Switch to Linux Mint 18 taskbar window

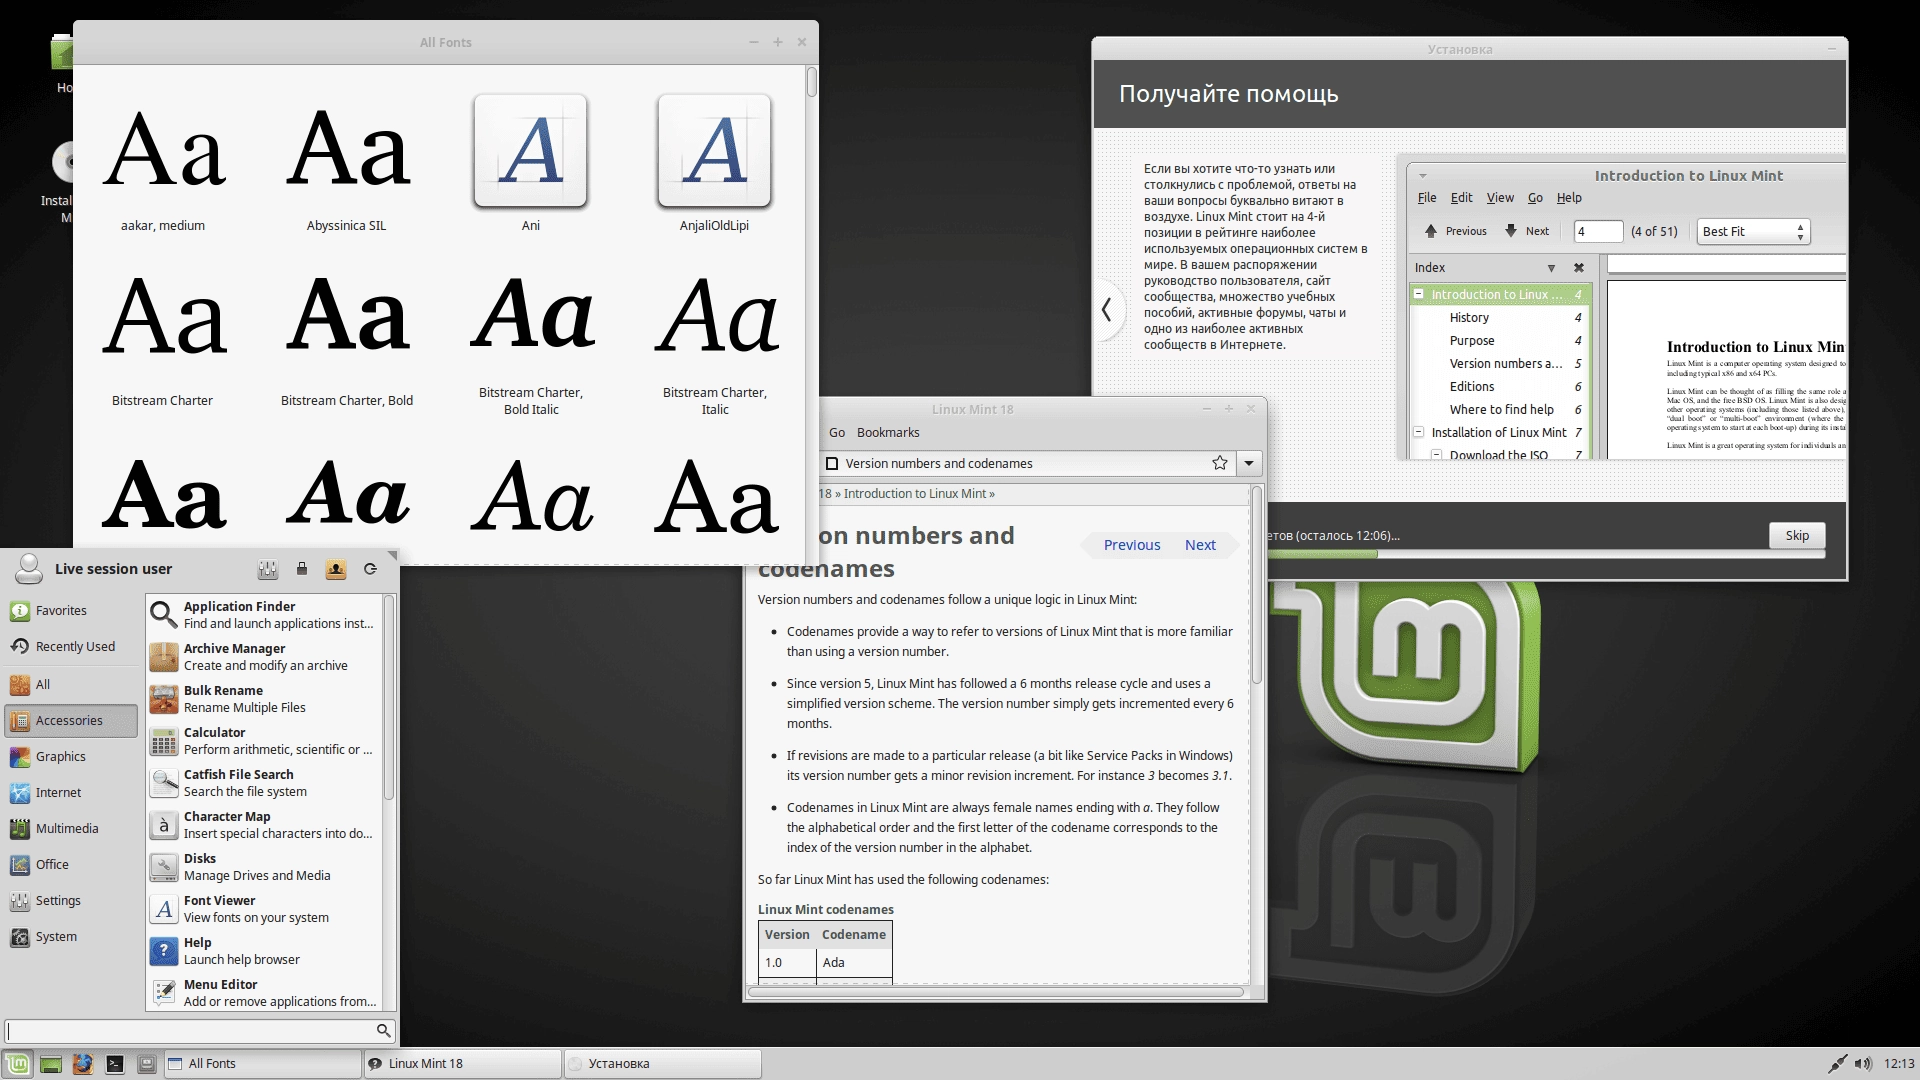(462, 1064)
